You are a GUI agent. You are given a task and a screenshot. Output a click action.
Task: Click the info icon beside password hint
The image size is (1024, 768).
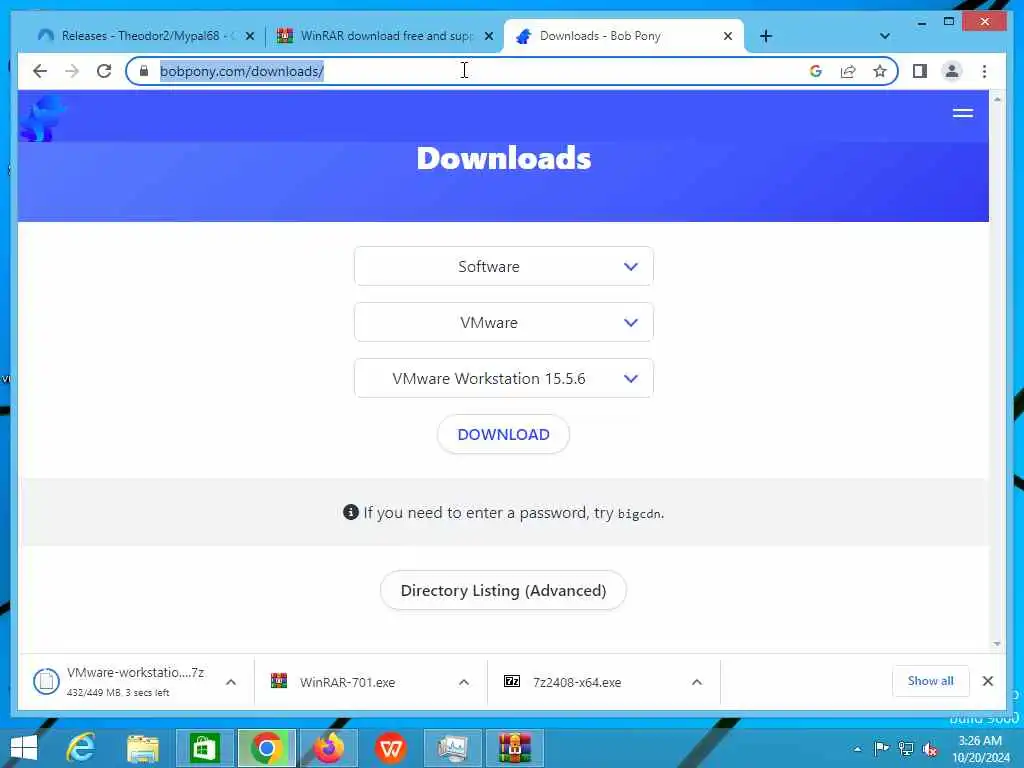click(x=351, y=512)
